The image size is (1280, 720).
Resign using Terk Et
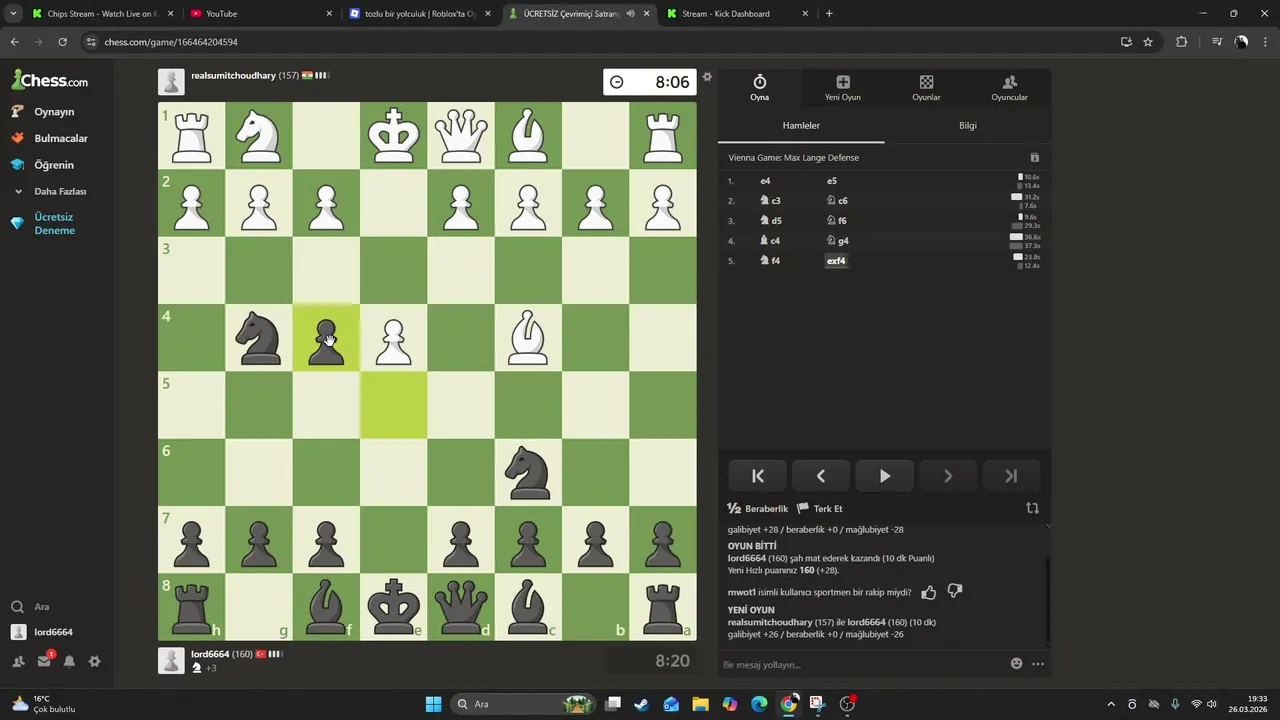coord(819,509)
